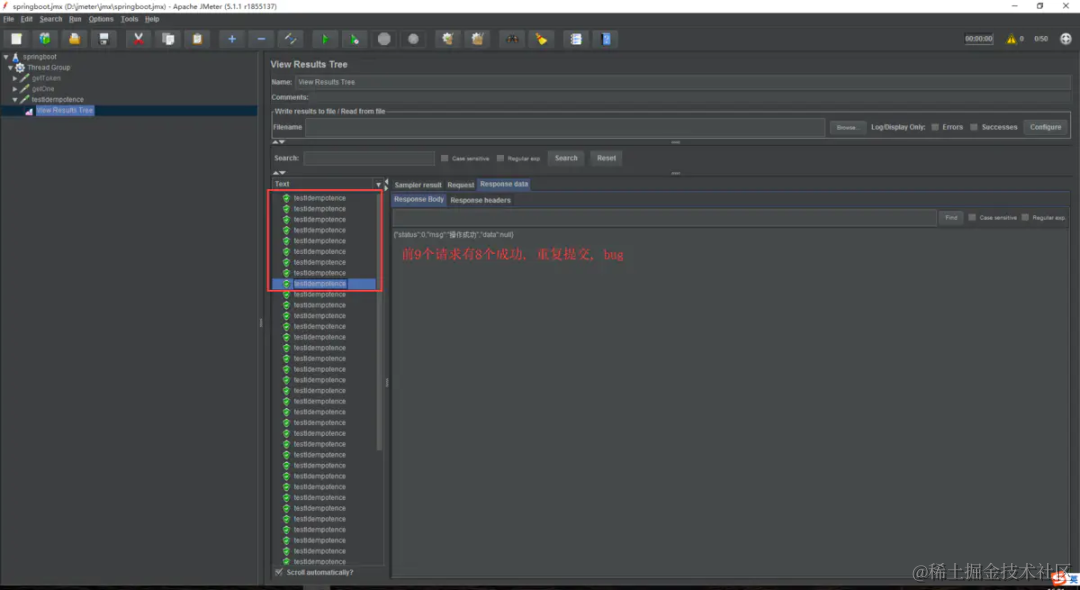Open the Help menu
This screenshot has width=1080, height=590.
click(x=152, y=19)
